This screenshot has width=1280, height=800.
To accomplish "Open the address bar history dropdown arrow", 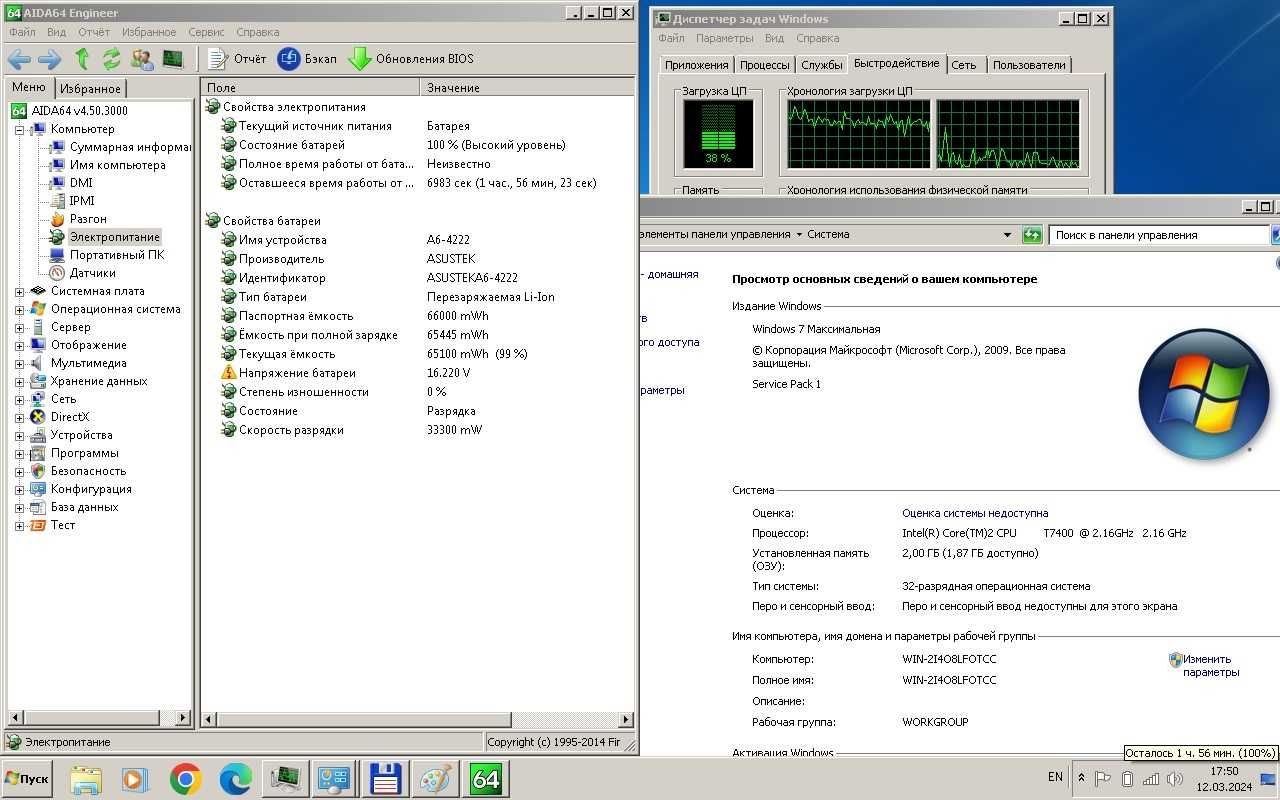I will pos(1007,235).
